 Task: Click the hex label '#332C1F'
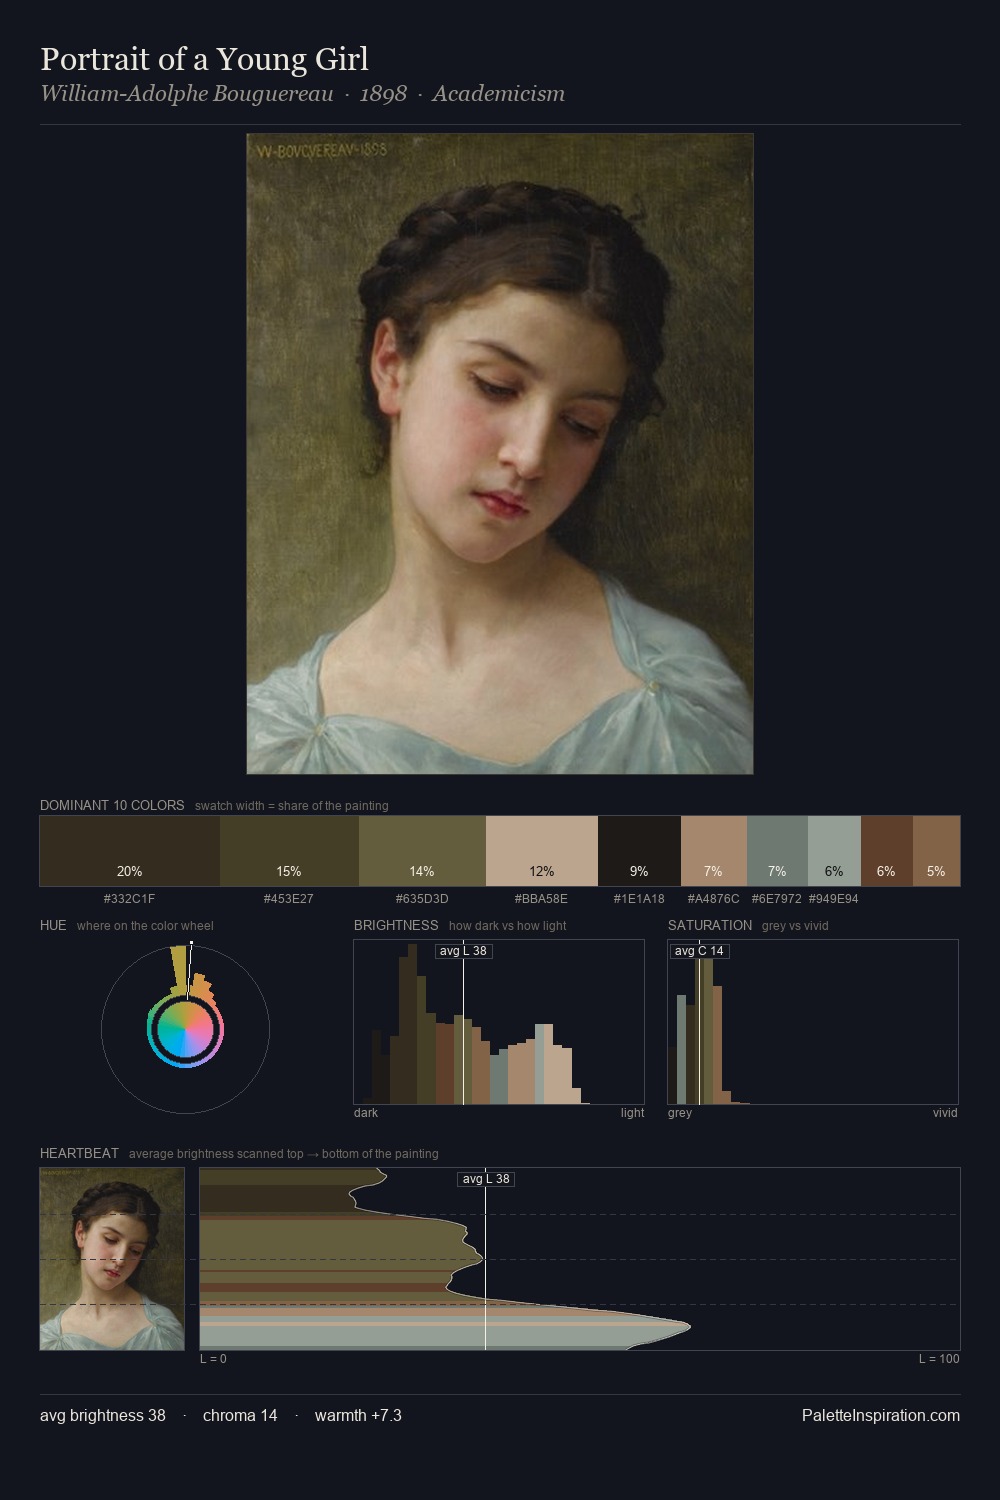pyautogui.click(x=129, y=898)
